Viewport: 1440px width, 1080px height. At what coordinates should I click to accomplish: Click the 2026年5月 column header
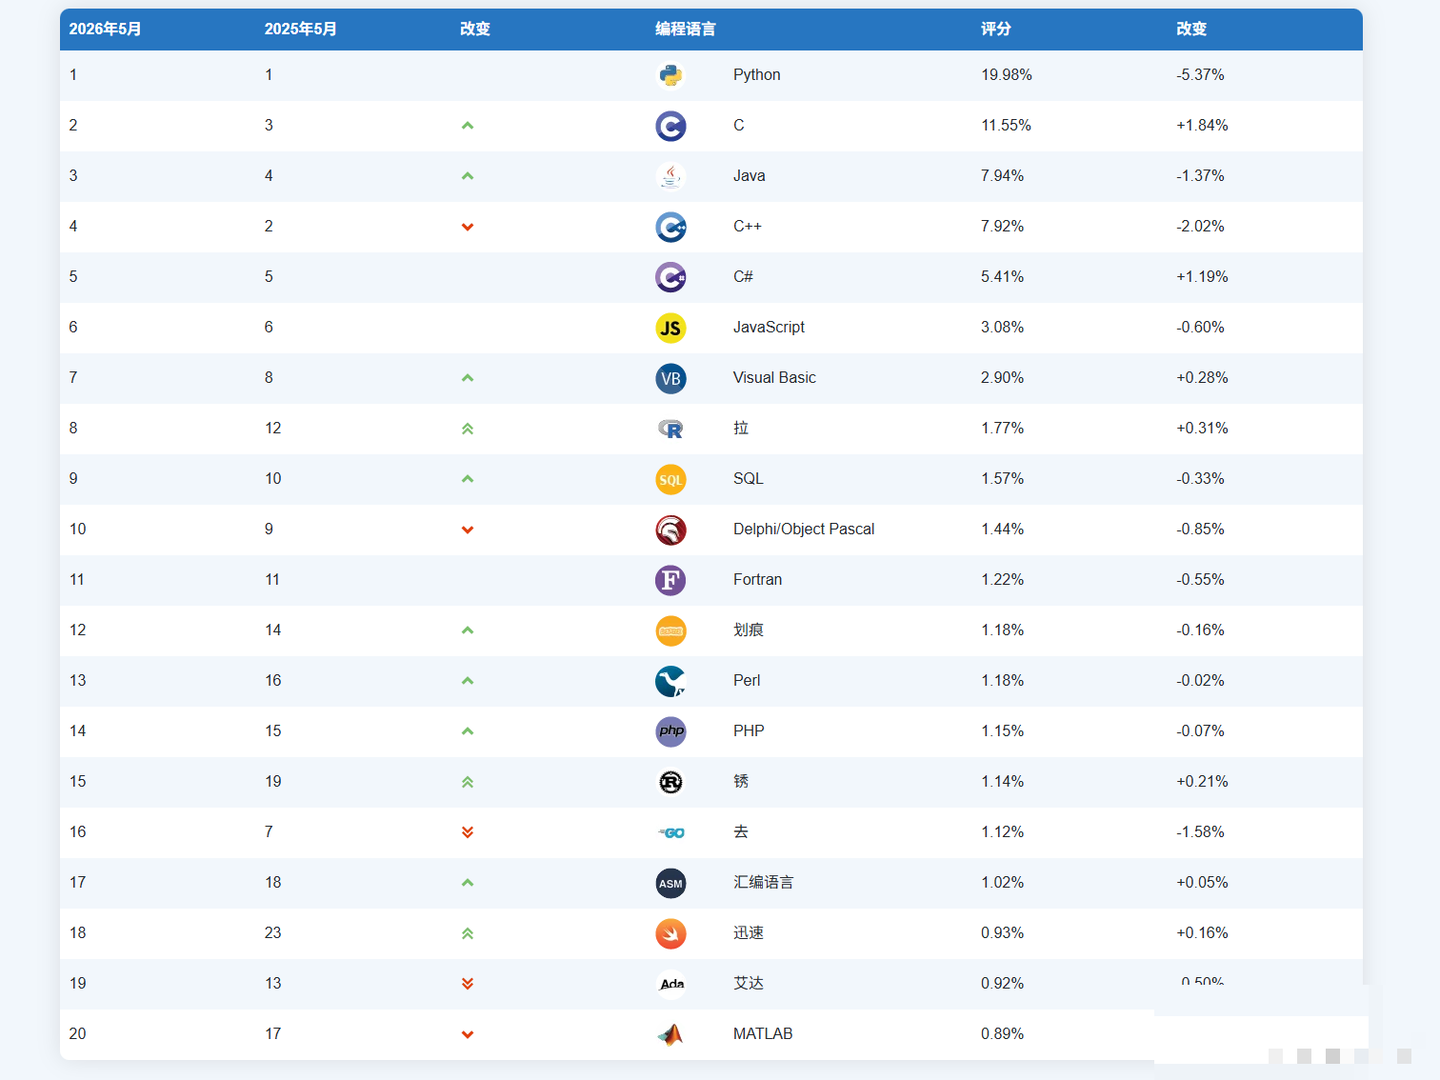[105, 29]
